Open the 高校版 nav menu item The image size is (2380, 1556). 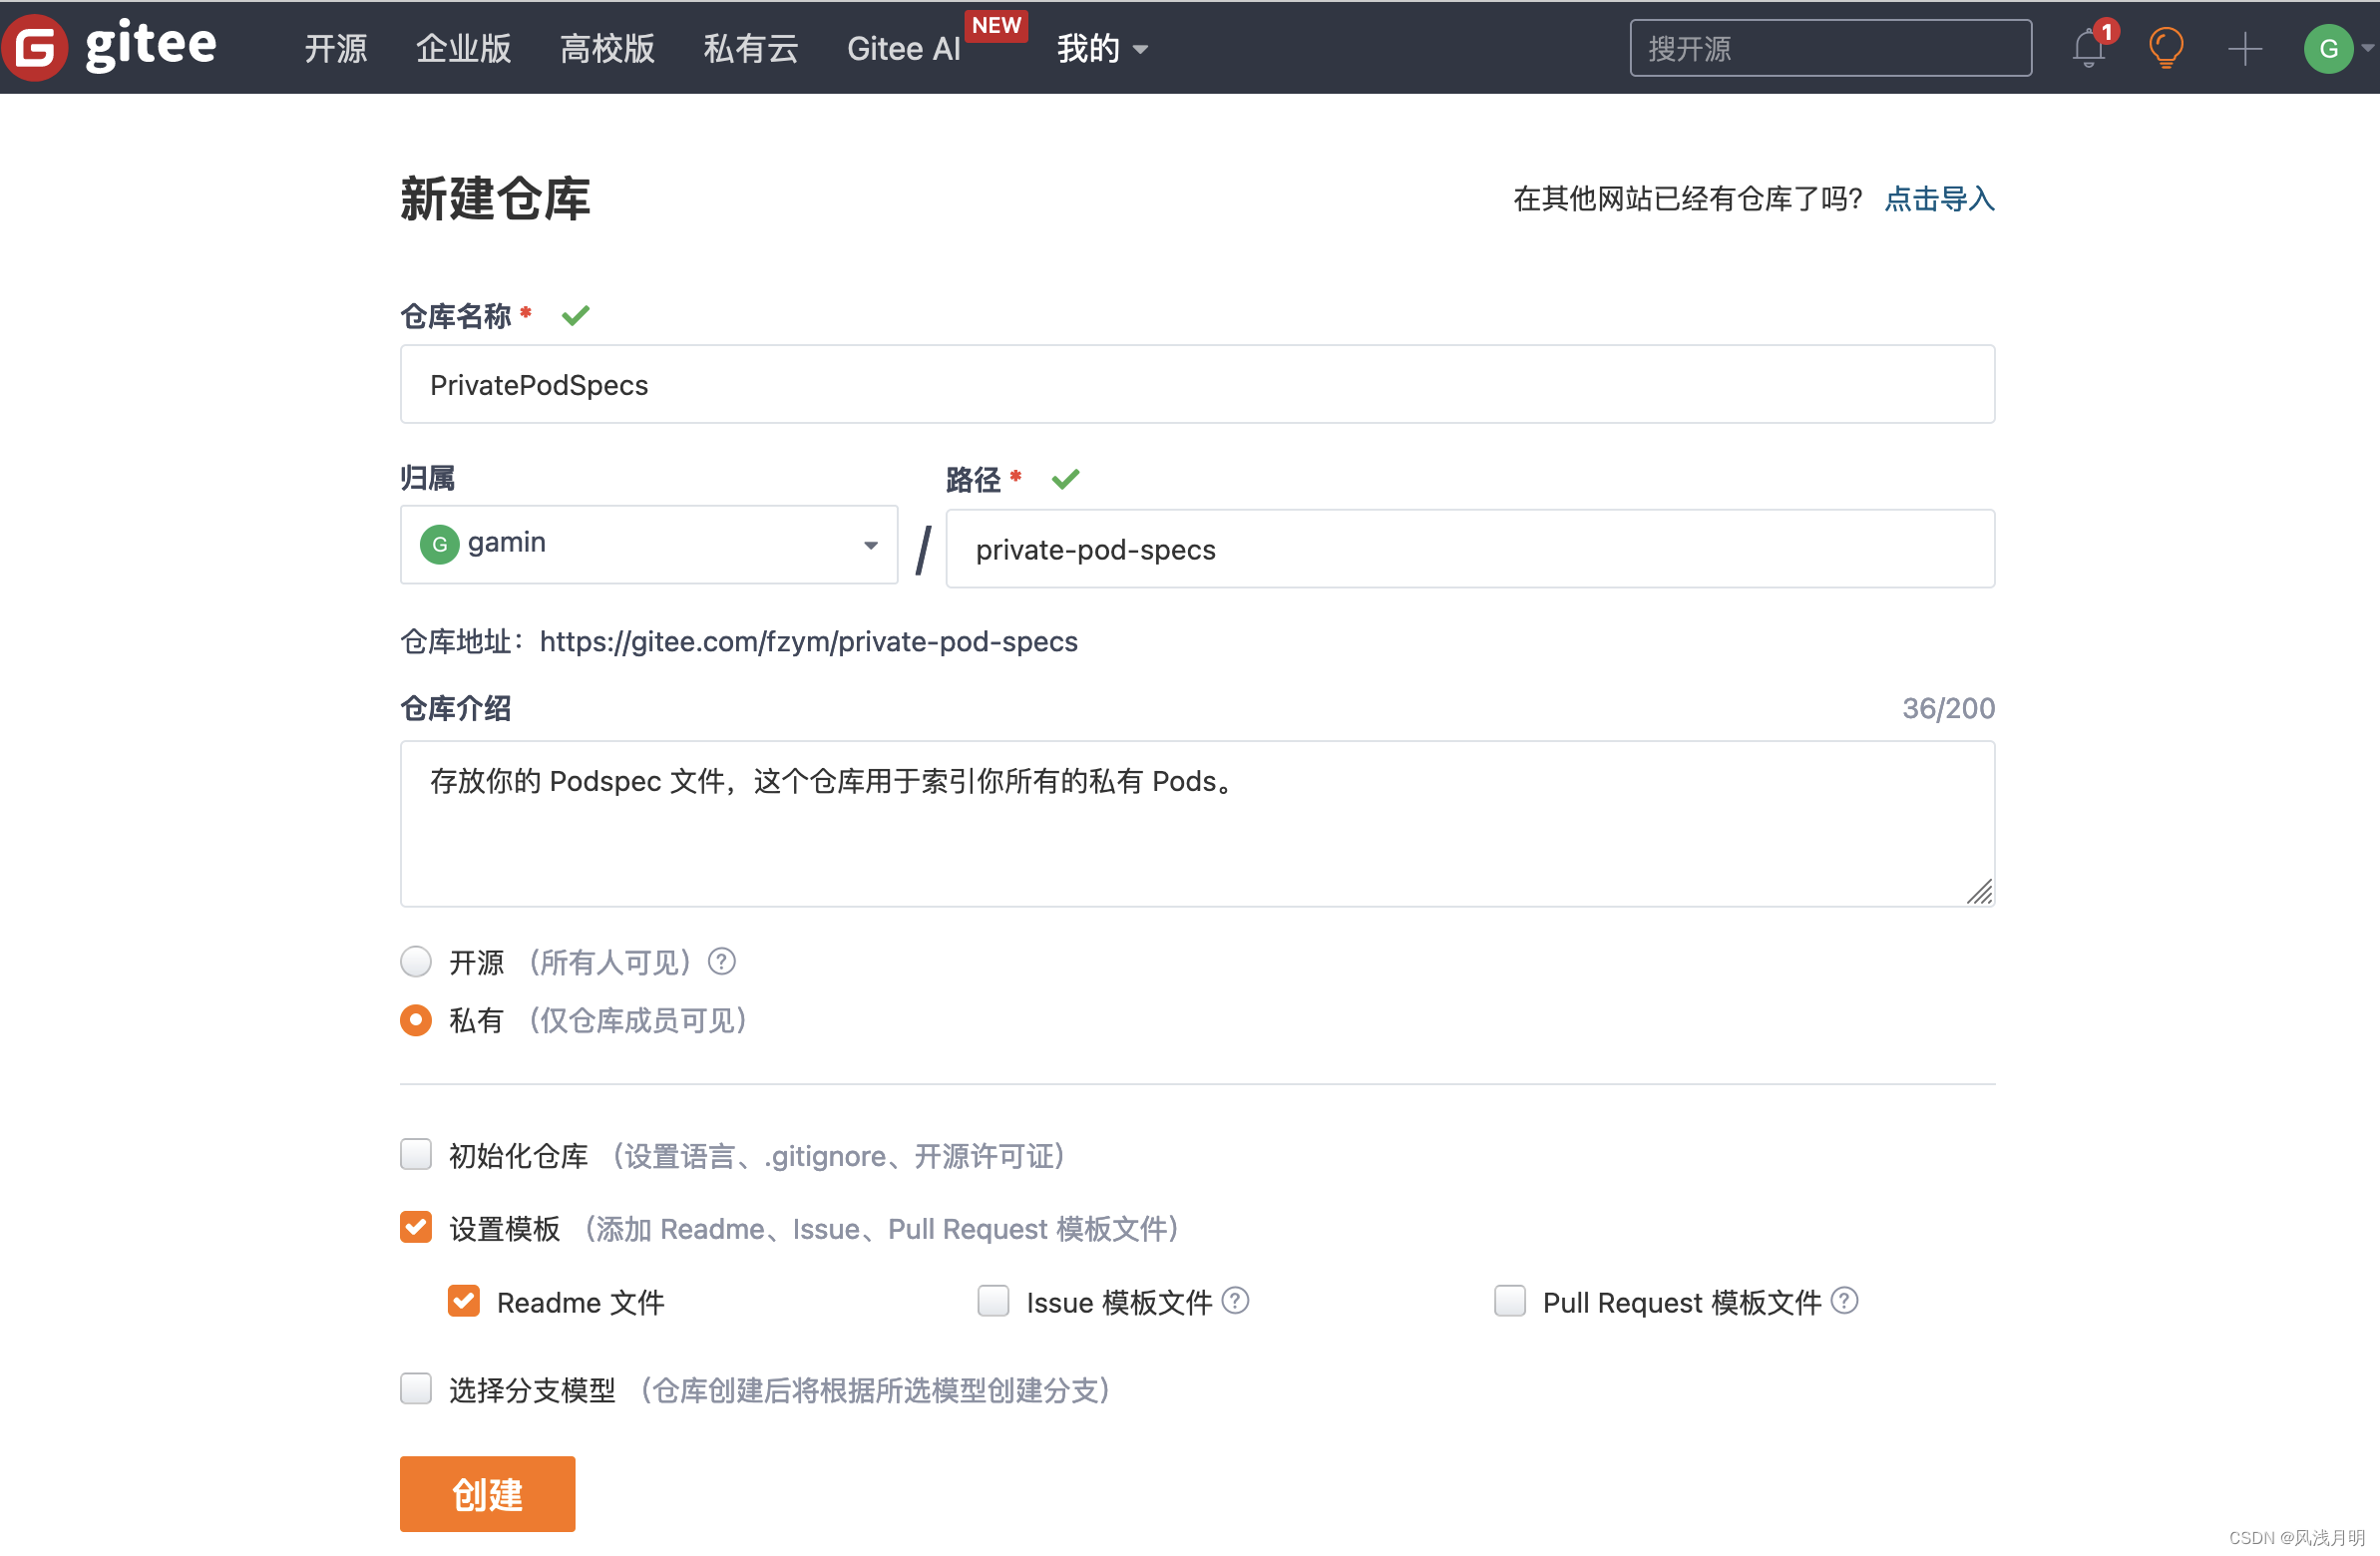click(x=608, y=48)
